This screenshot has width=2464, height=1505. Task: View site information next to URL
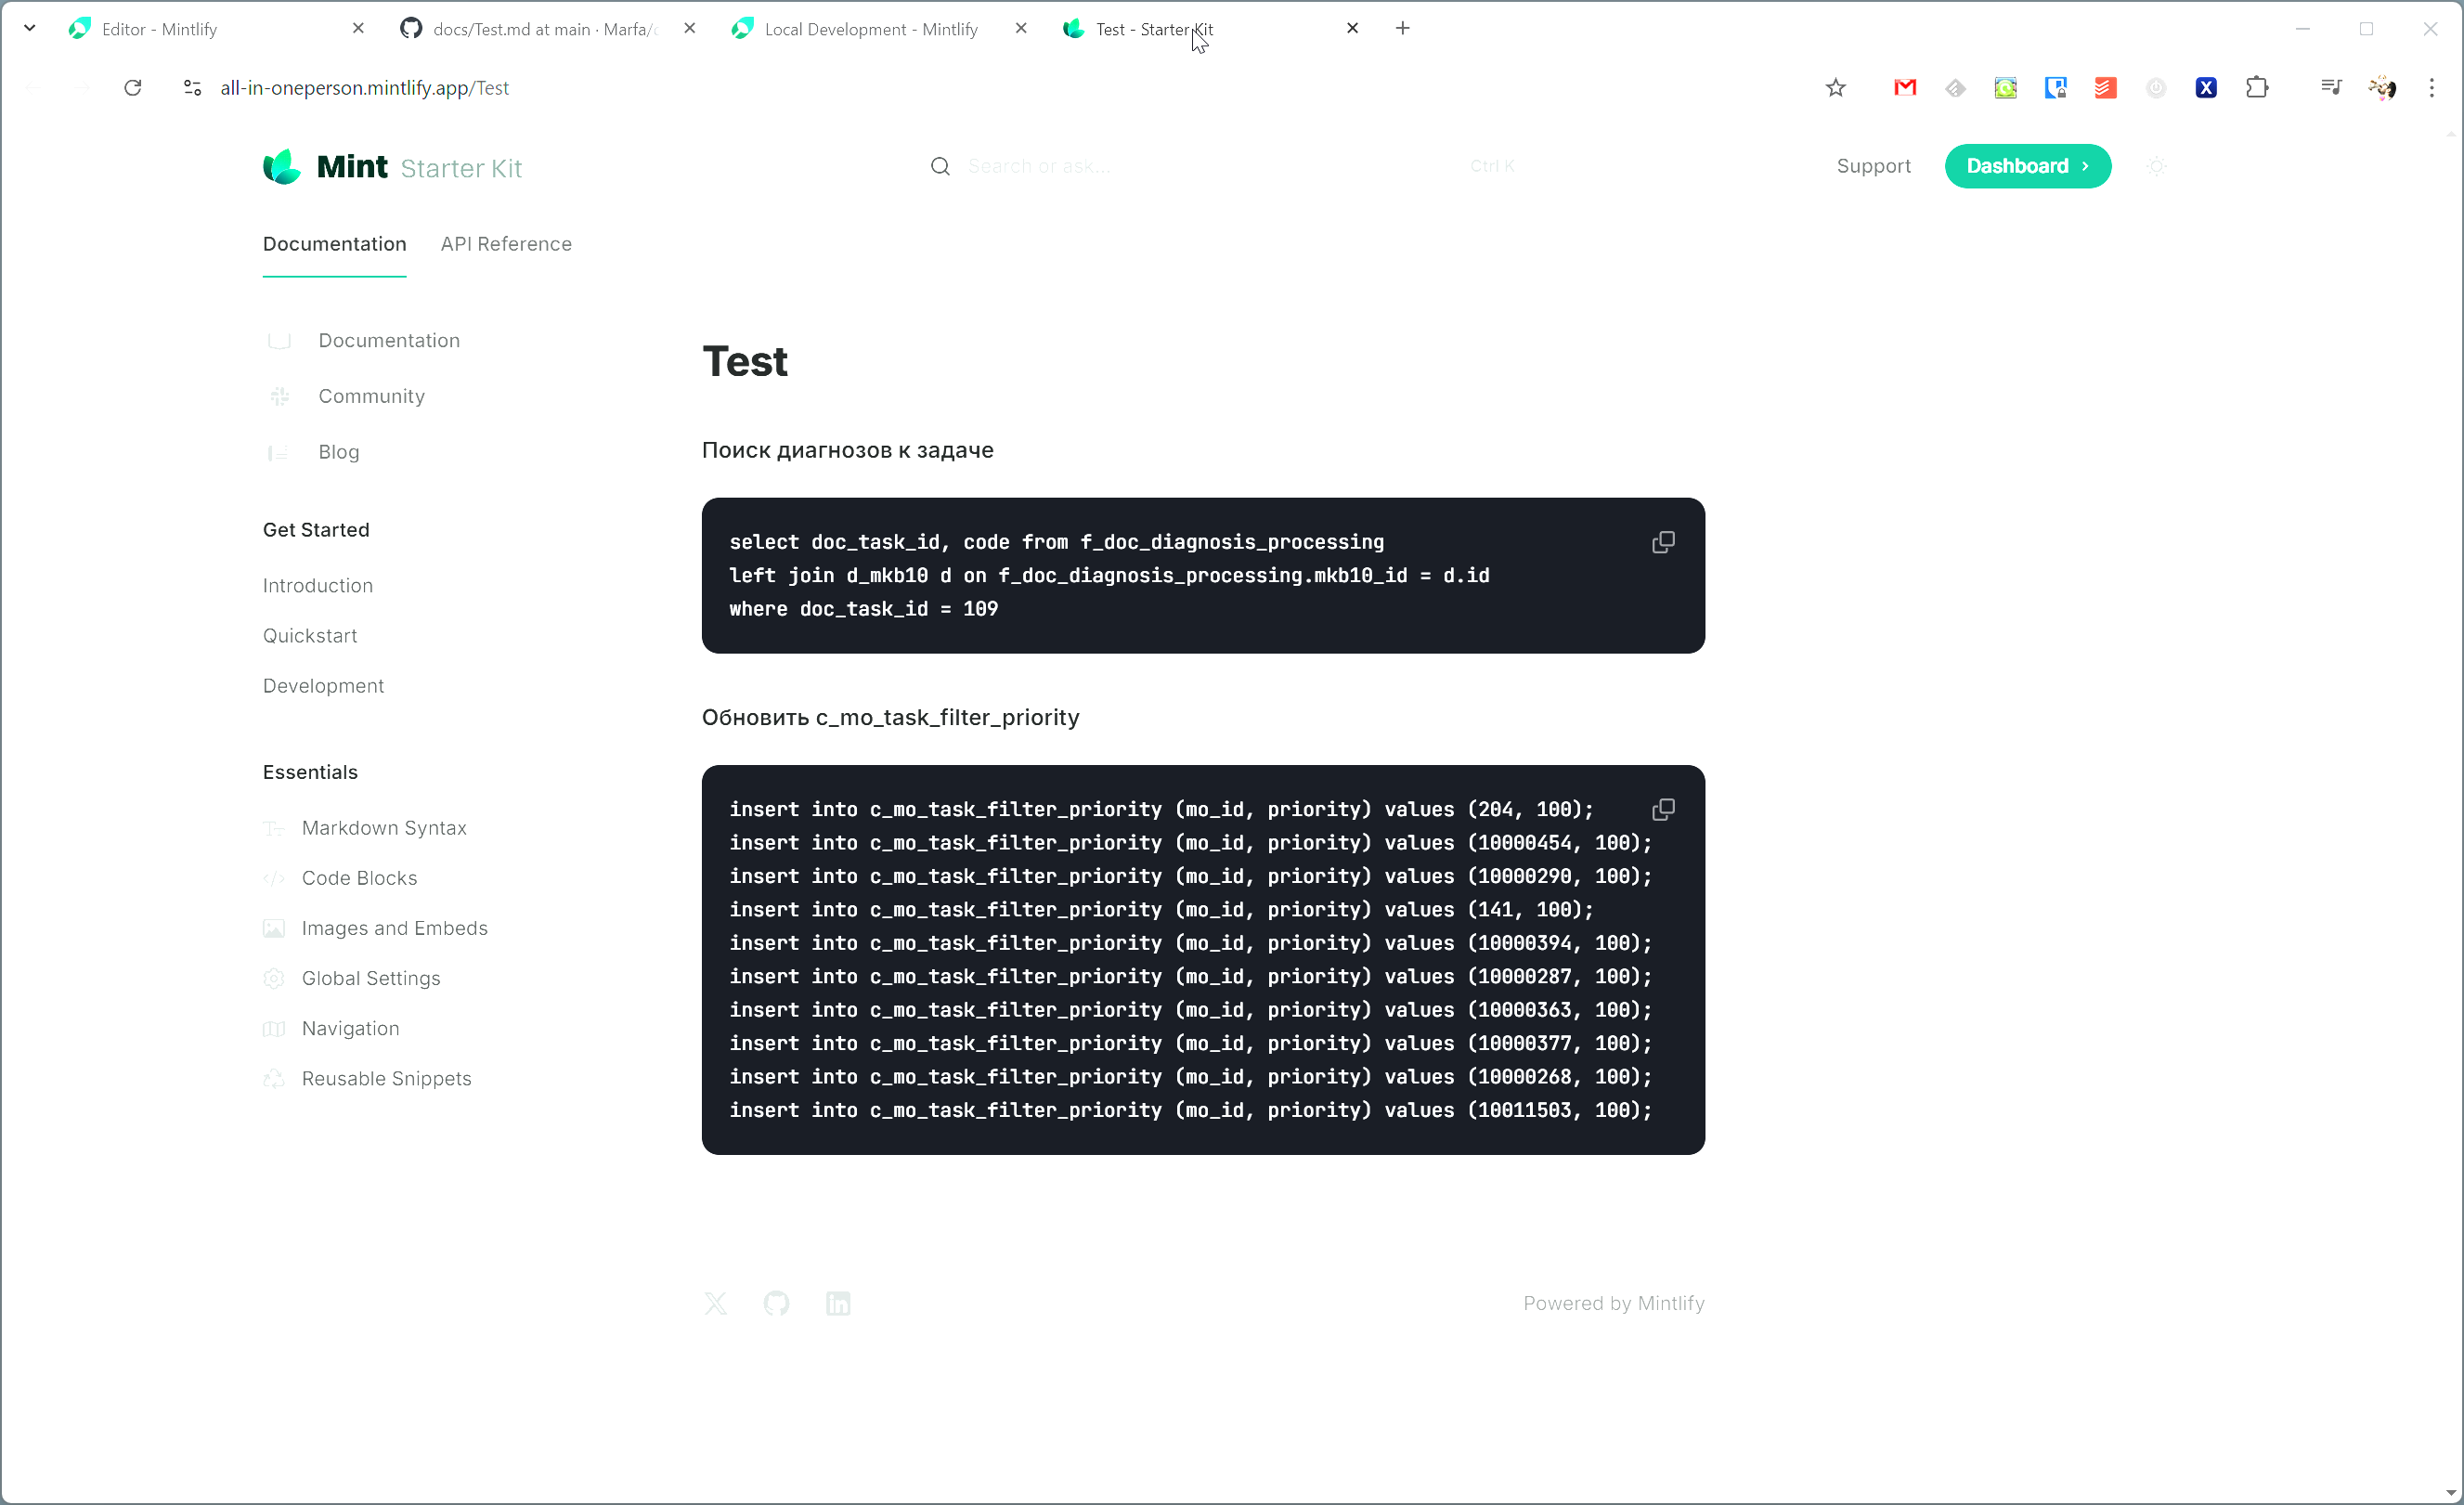193,88
